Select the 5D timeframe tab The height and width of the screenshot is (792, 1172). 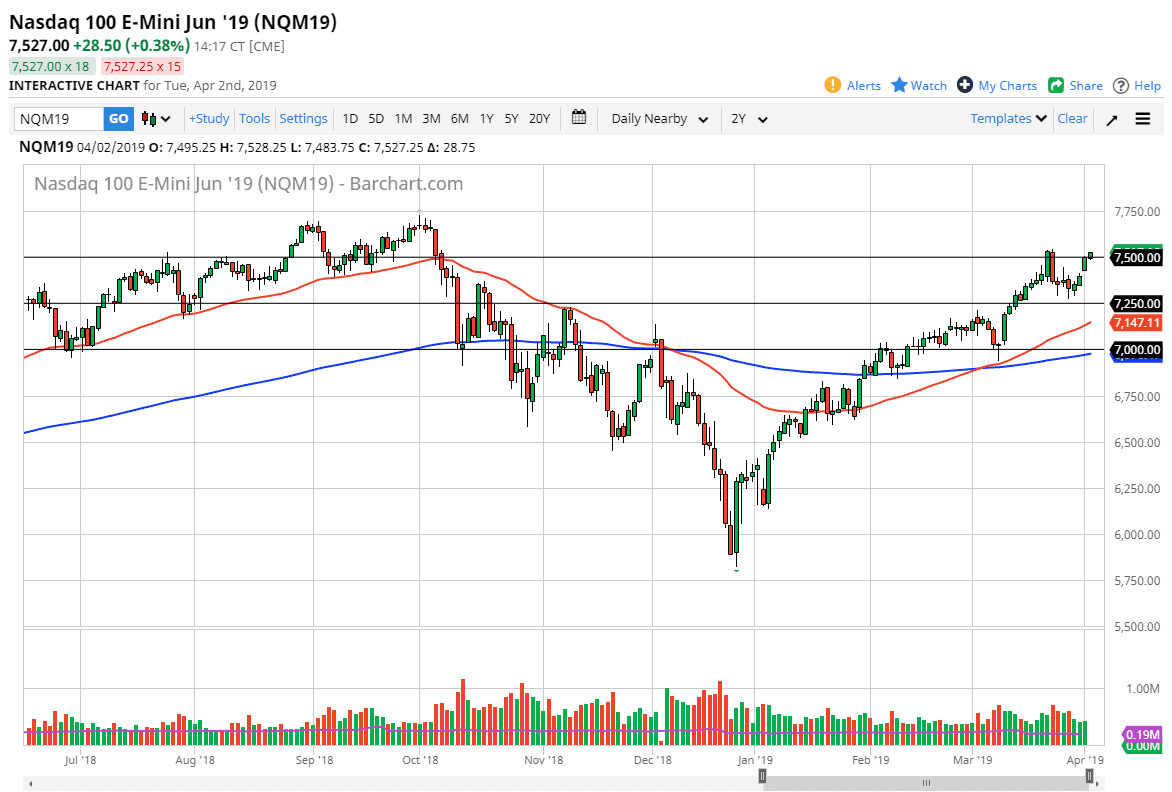point(376,118)
